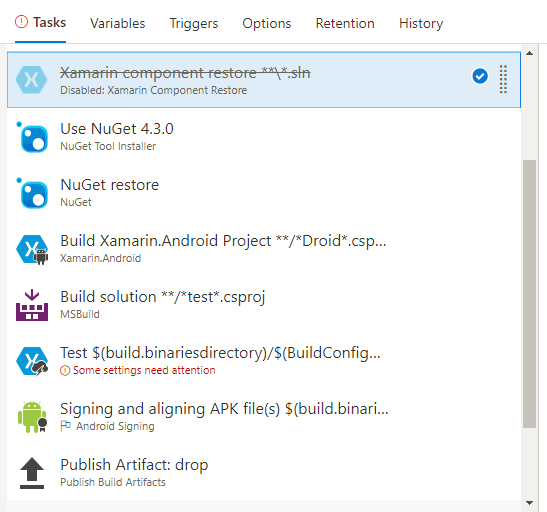Open the Triggers tab
The width and height of the screenshot is (547, 512).
[194, 23]
